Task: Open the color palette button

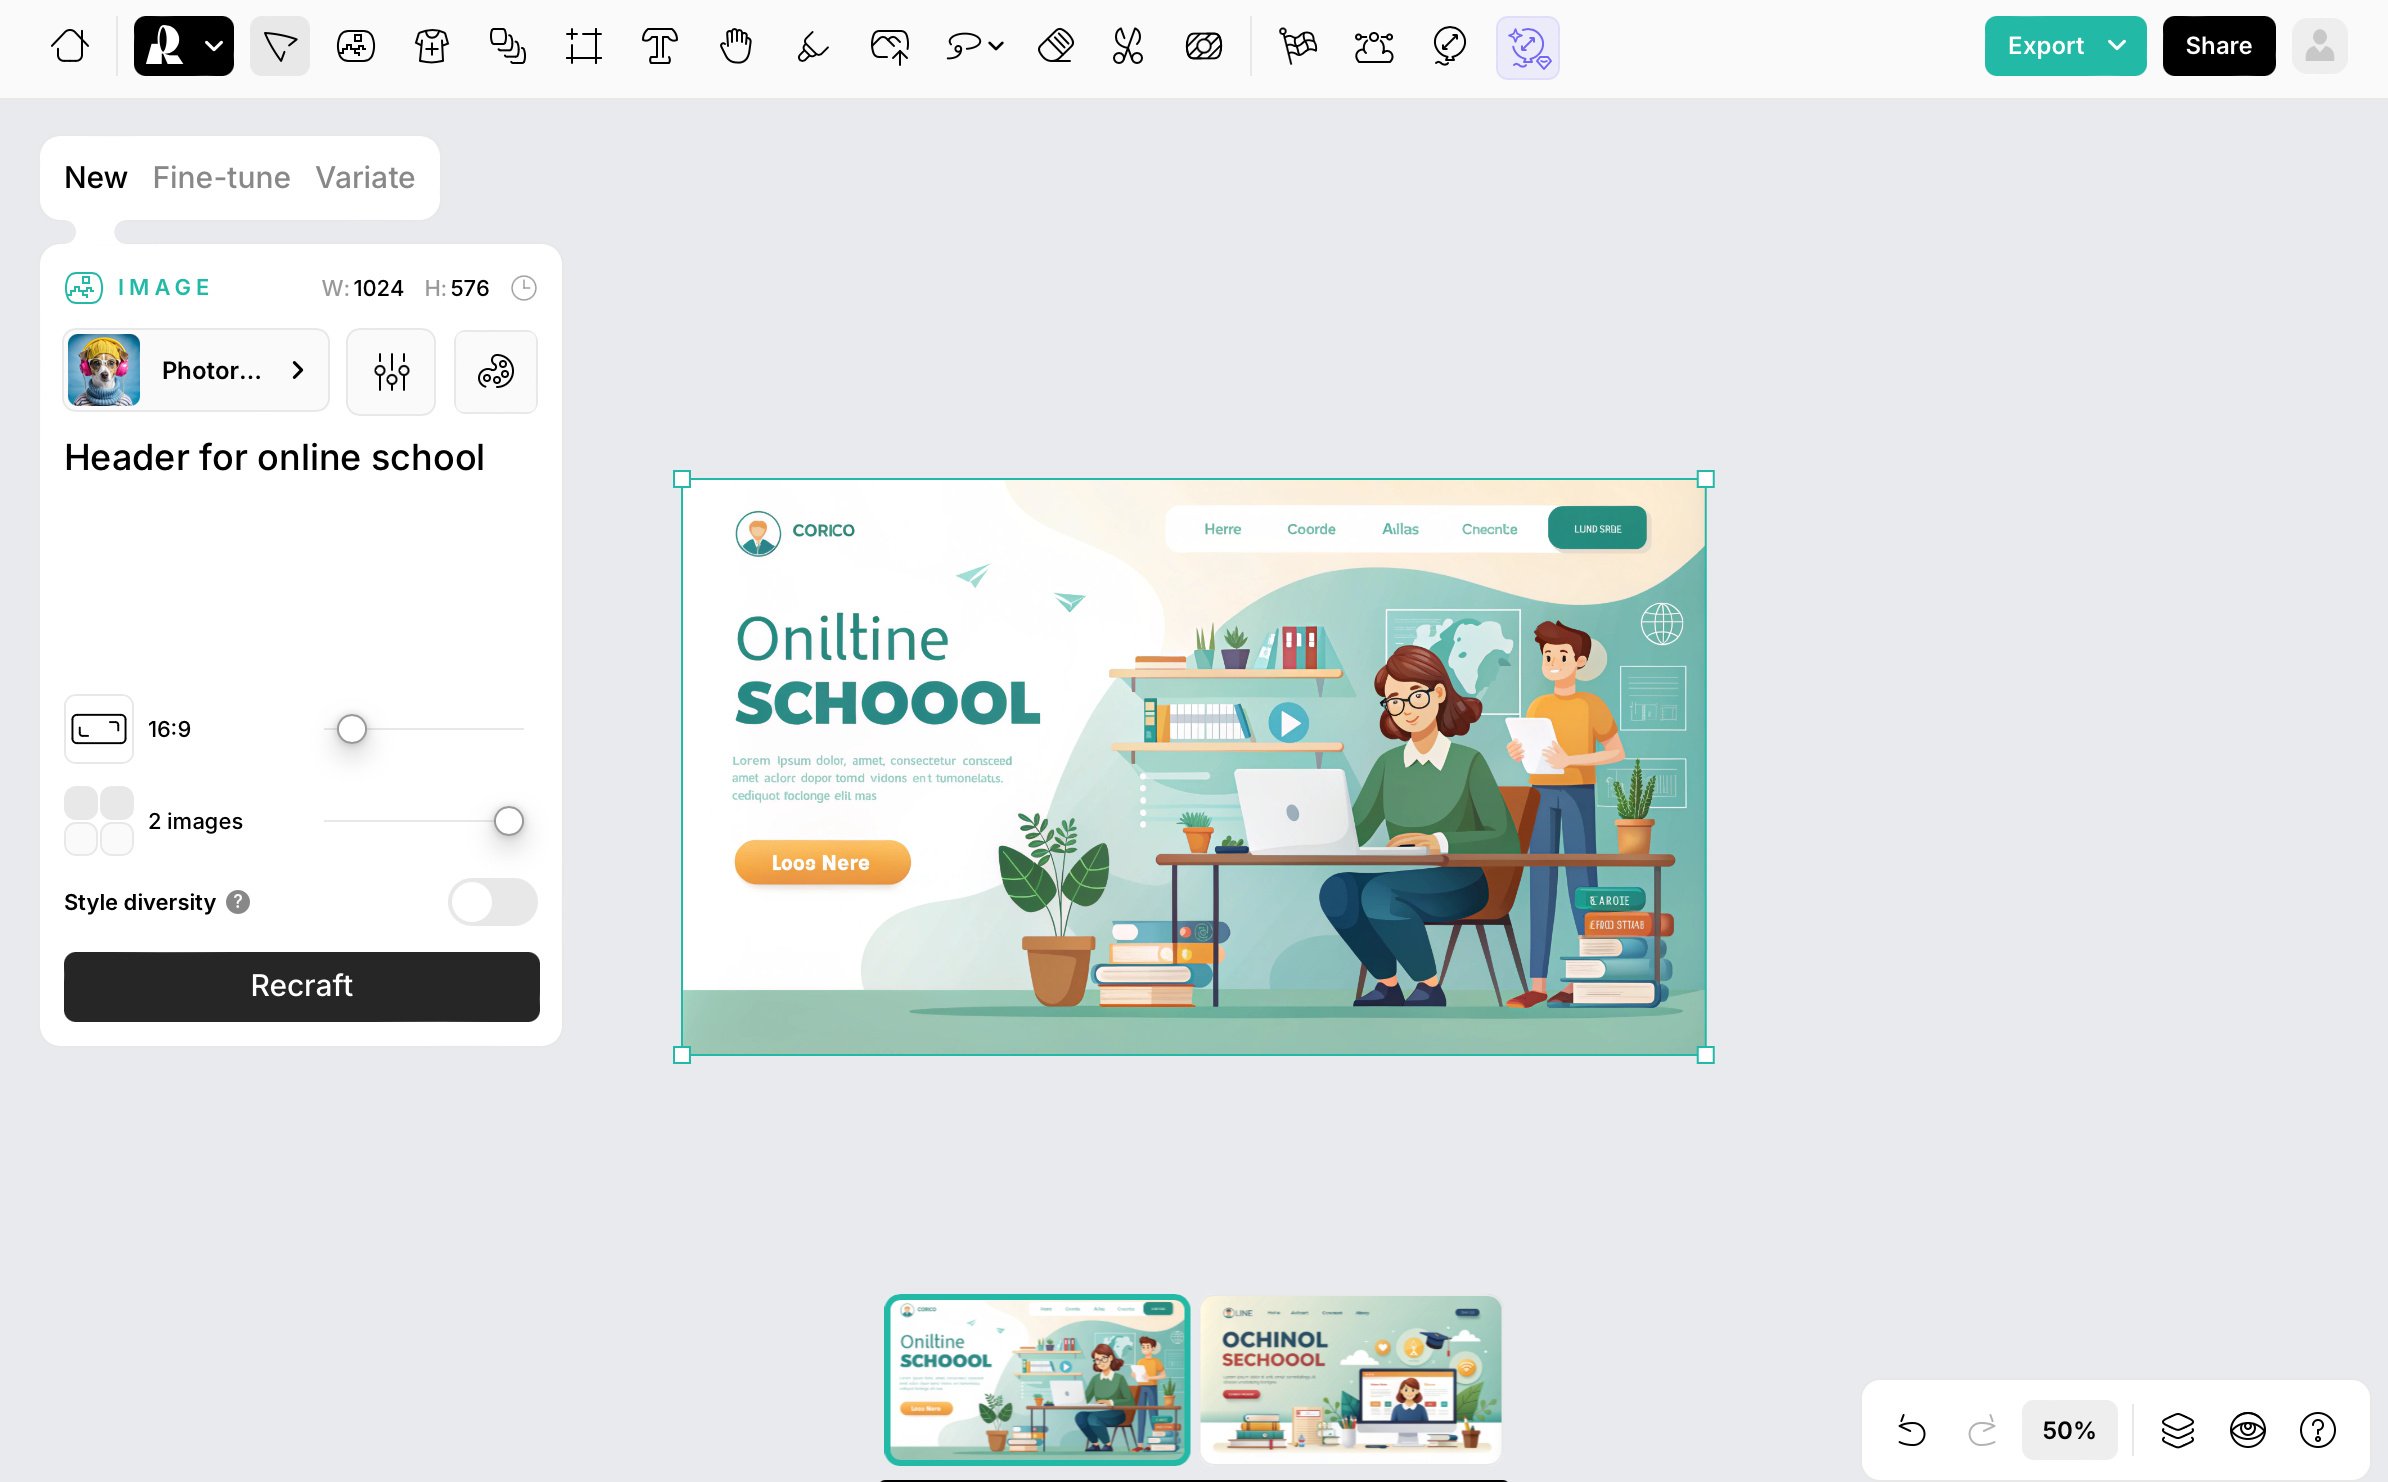Action: coord(496,371)
